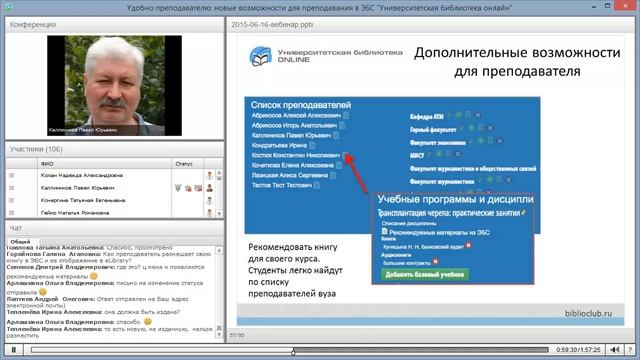Screen dimensions: 640x360
Task: Click chat panel scroll-down arrow
Action: 219,335
